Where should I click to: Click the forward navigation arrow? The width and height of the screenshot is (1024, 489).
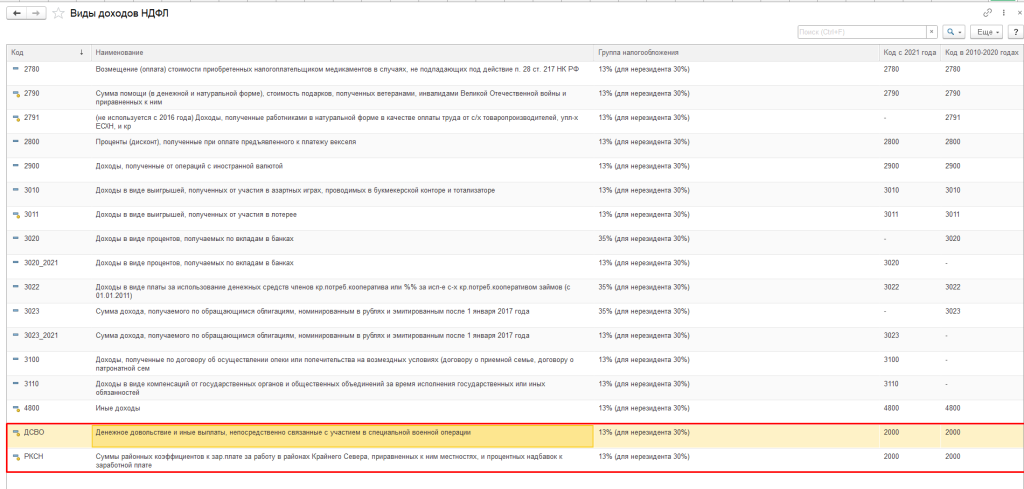pyautogui.click(x=35, y=13)
